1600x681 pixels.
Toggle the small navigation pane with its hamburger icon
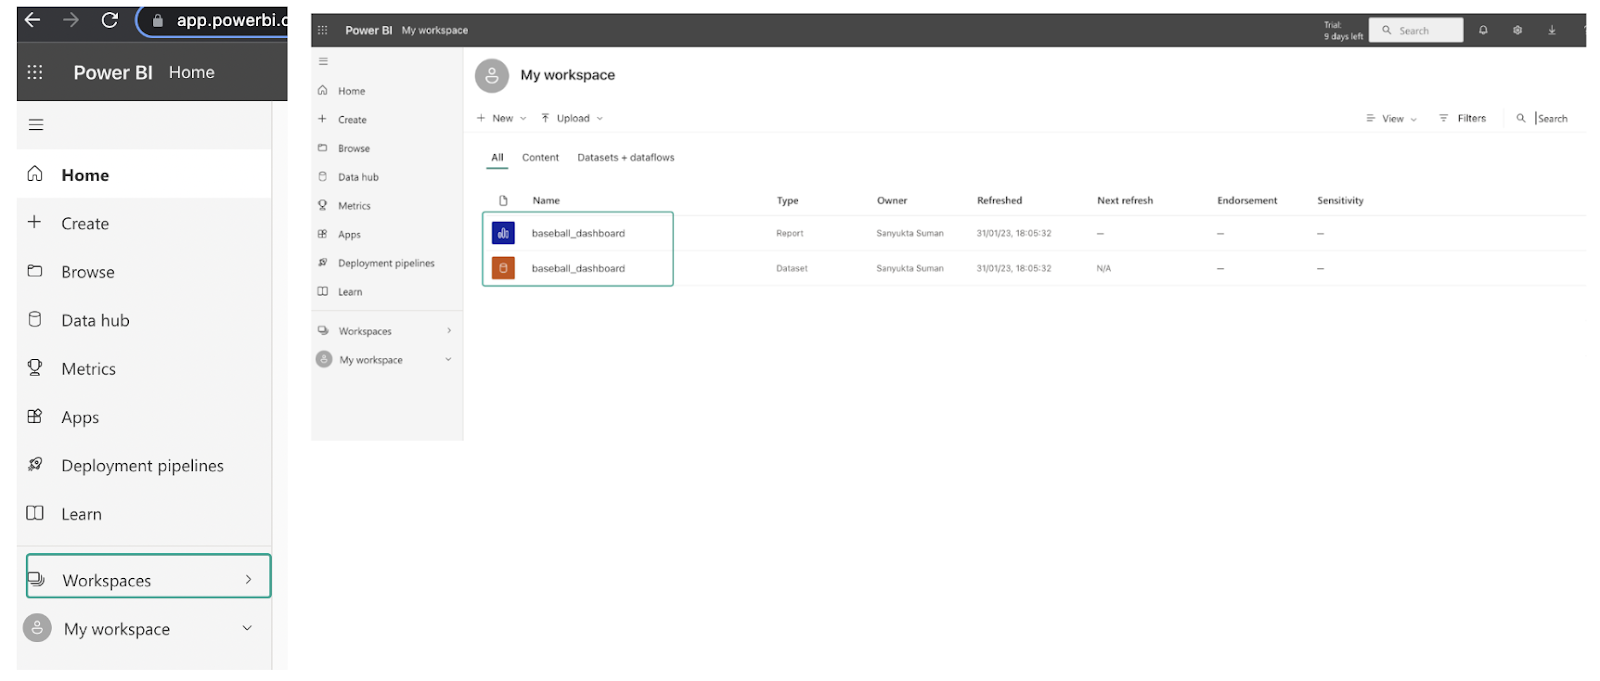coord(323,61)
